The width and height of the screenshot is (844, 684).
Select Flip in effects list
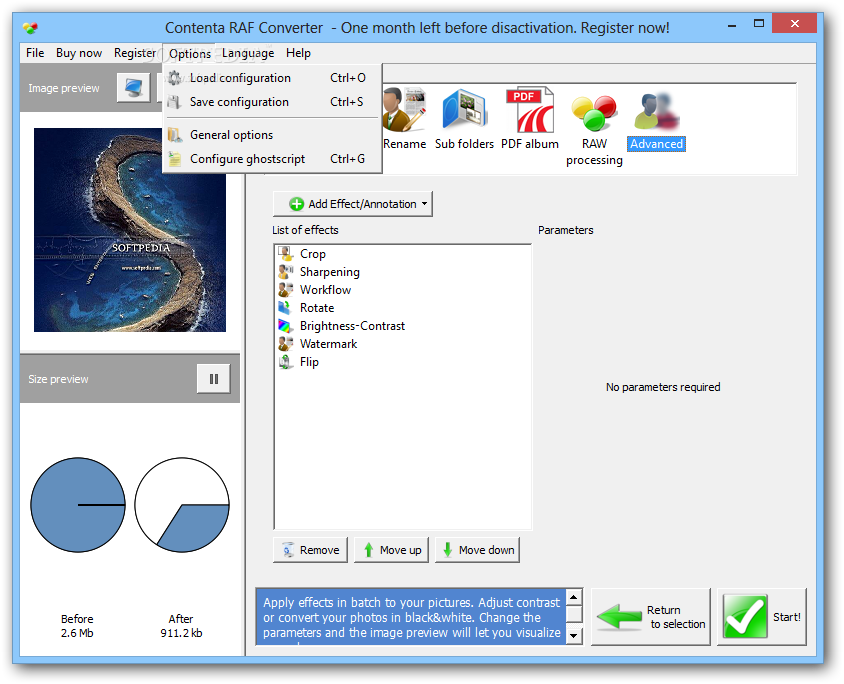309,362
